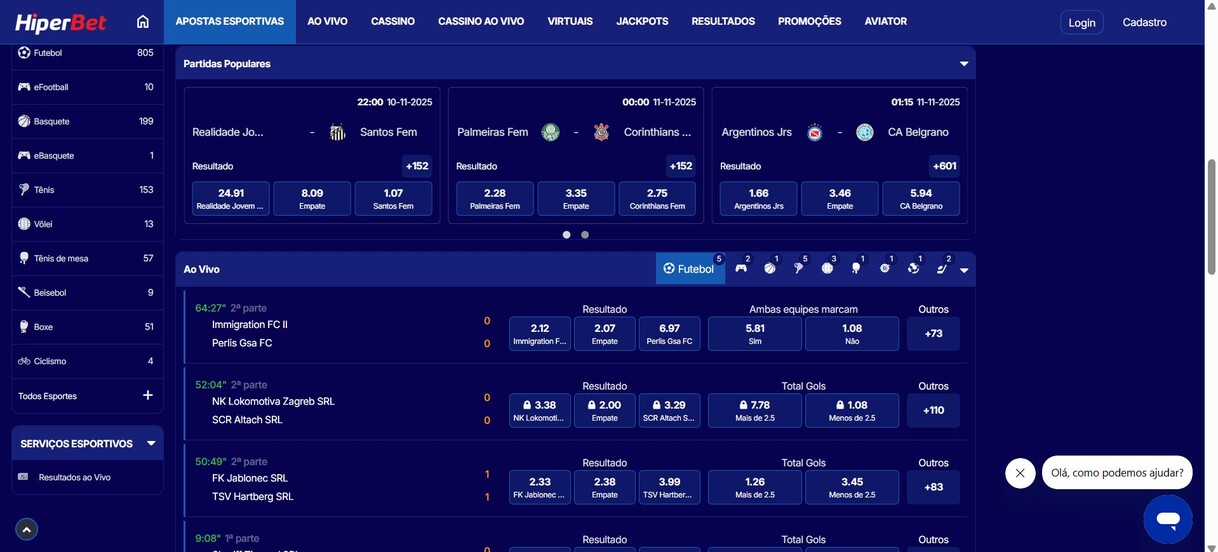Screen dimensions: 1218x552
Task: Expand more live sports dropdown arrow
Action: [x=964, y=270]
